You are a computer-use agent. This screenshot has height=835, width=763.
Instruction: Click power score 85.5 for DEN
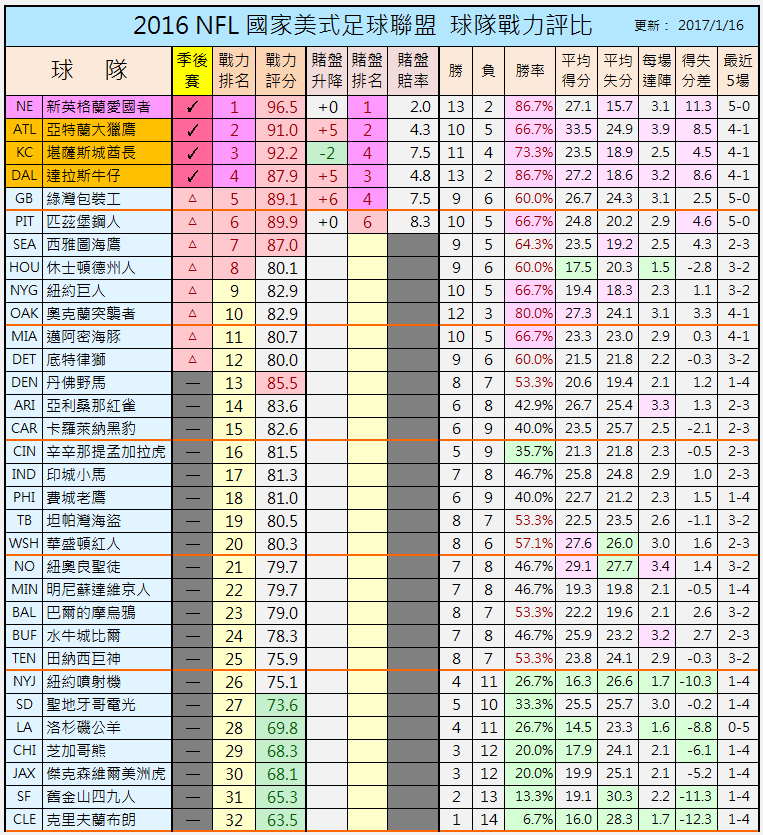(x=282, y=383)
